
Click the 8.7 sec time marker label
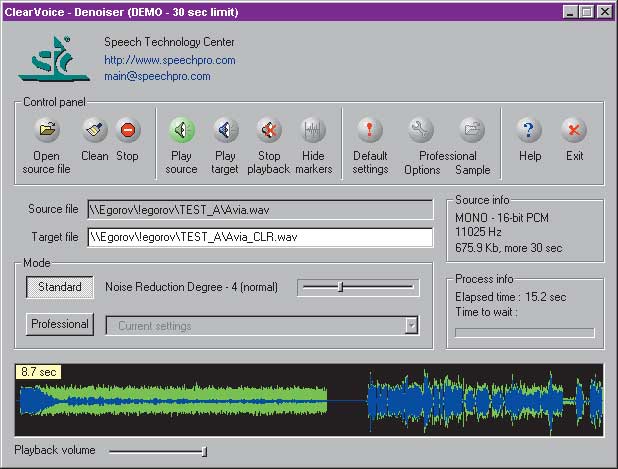[x=38, y=372]
